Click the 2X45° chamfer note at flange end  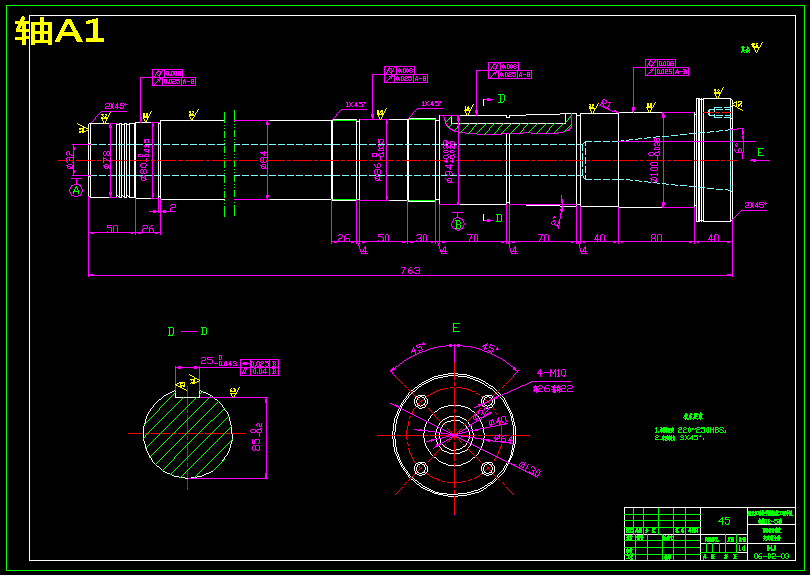click(x=755, y=205)
